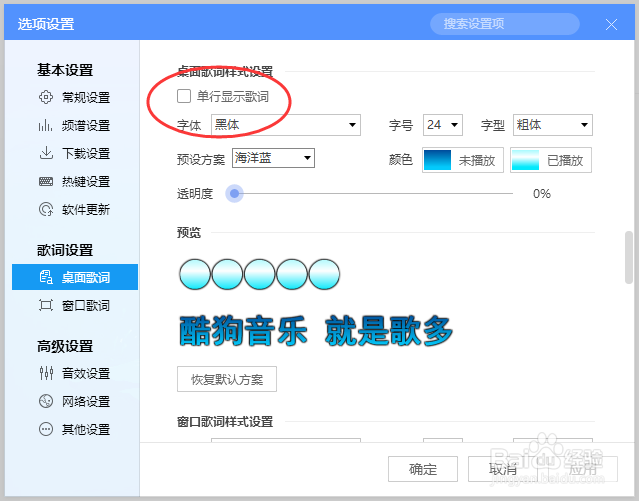Click the 应用 button
639x501 pixels.
(583, 469)
